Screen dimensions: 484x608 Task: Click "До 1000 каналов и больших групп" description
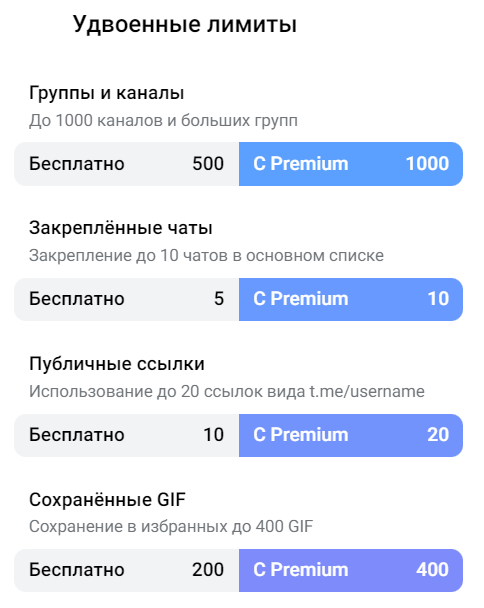(163, 121)
